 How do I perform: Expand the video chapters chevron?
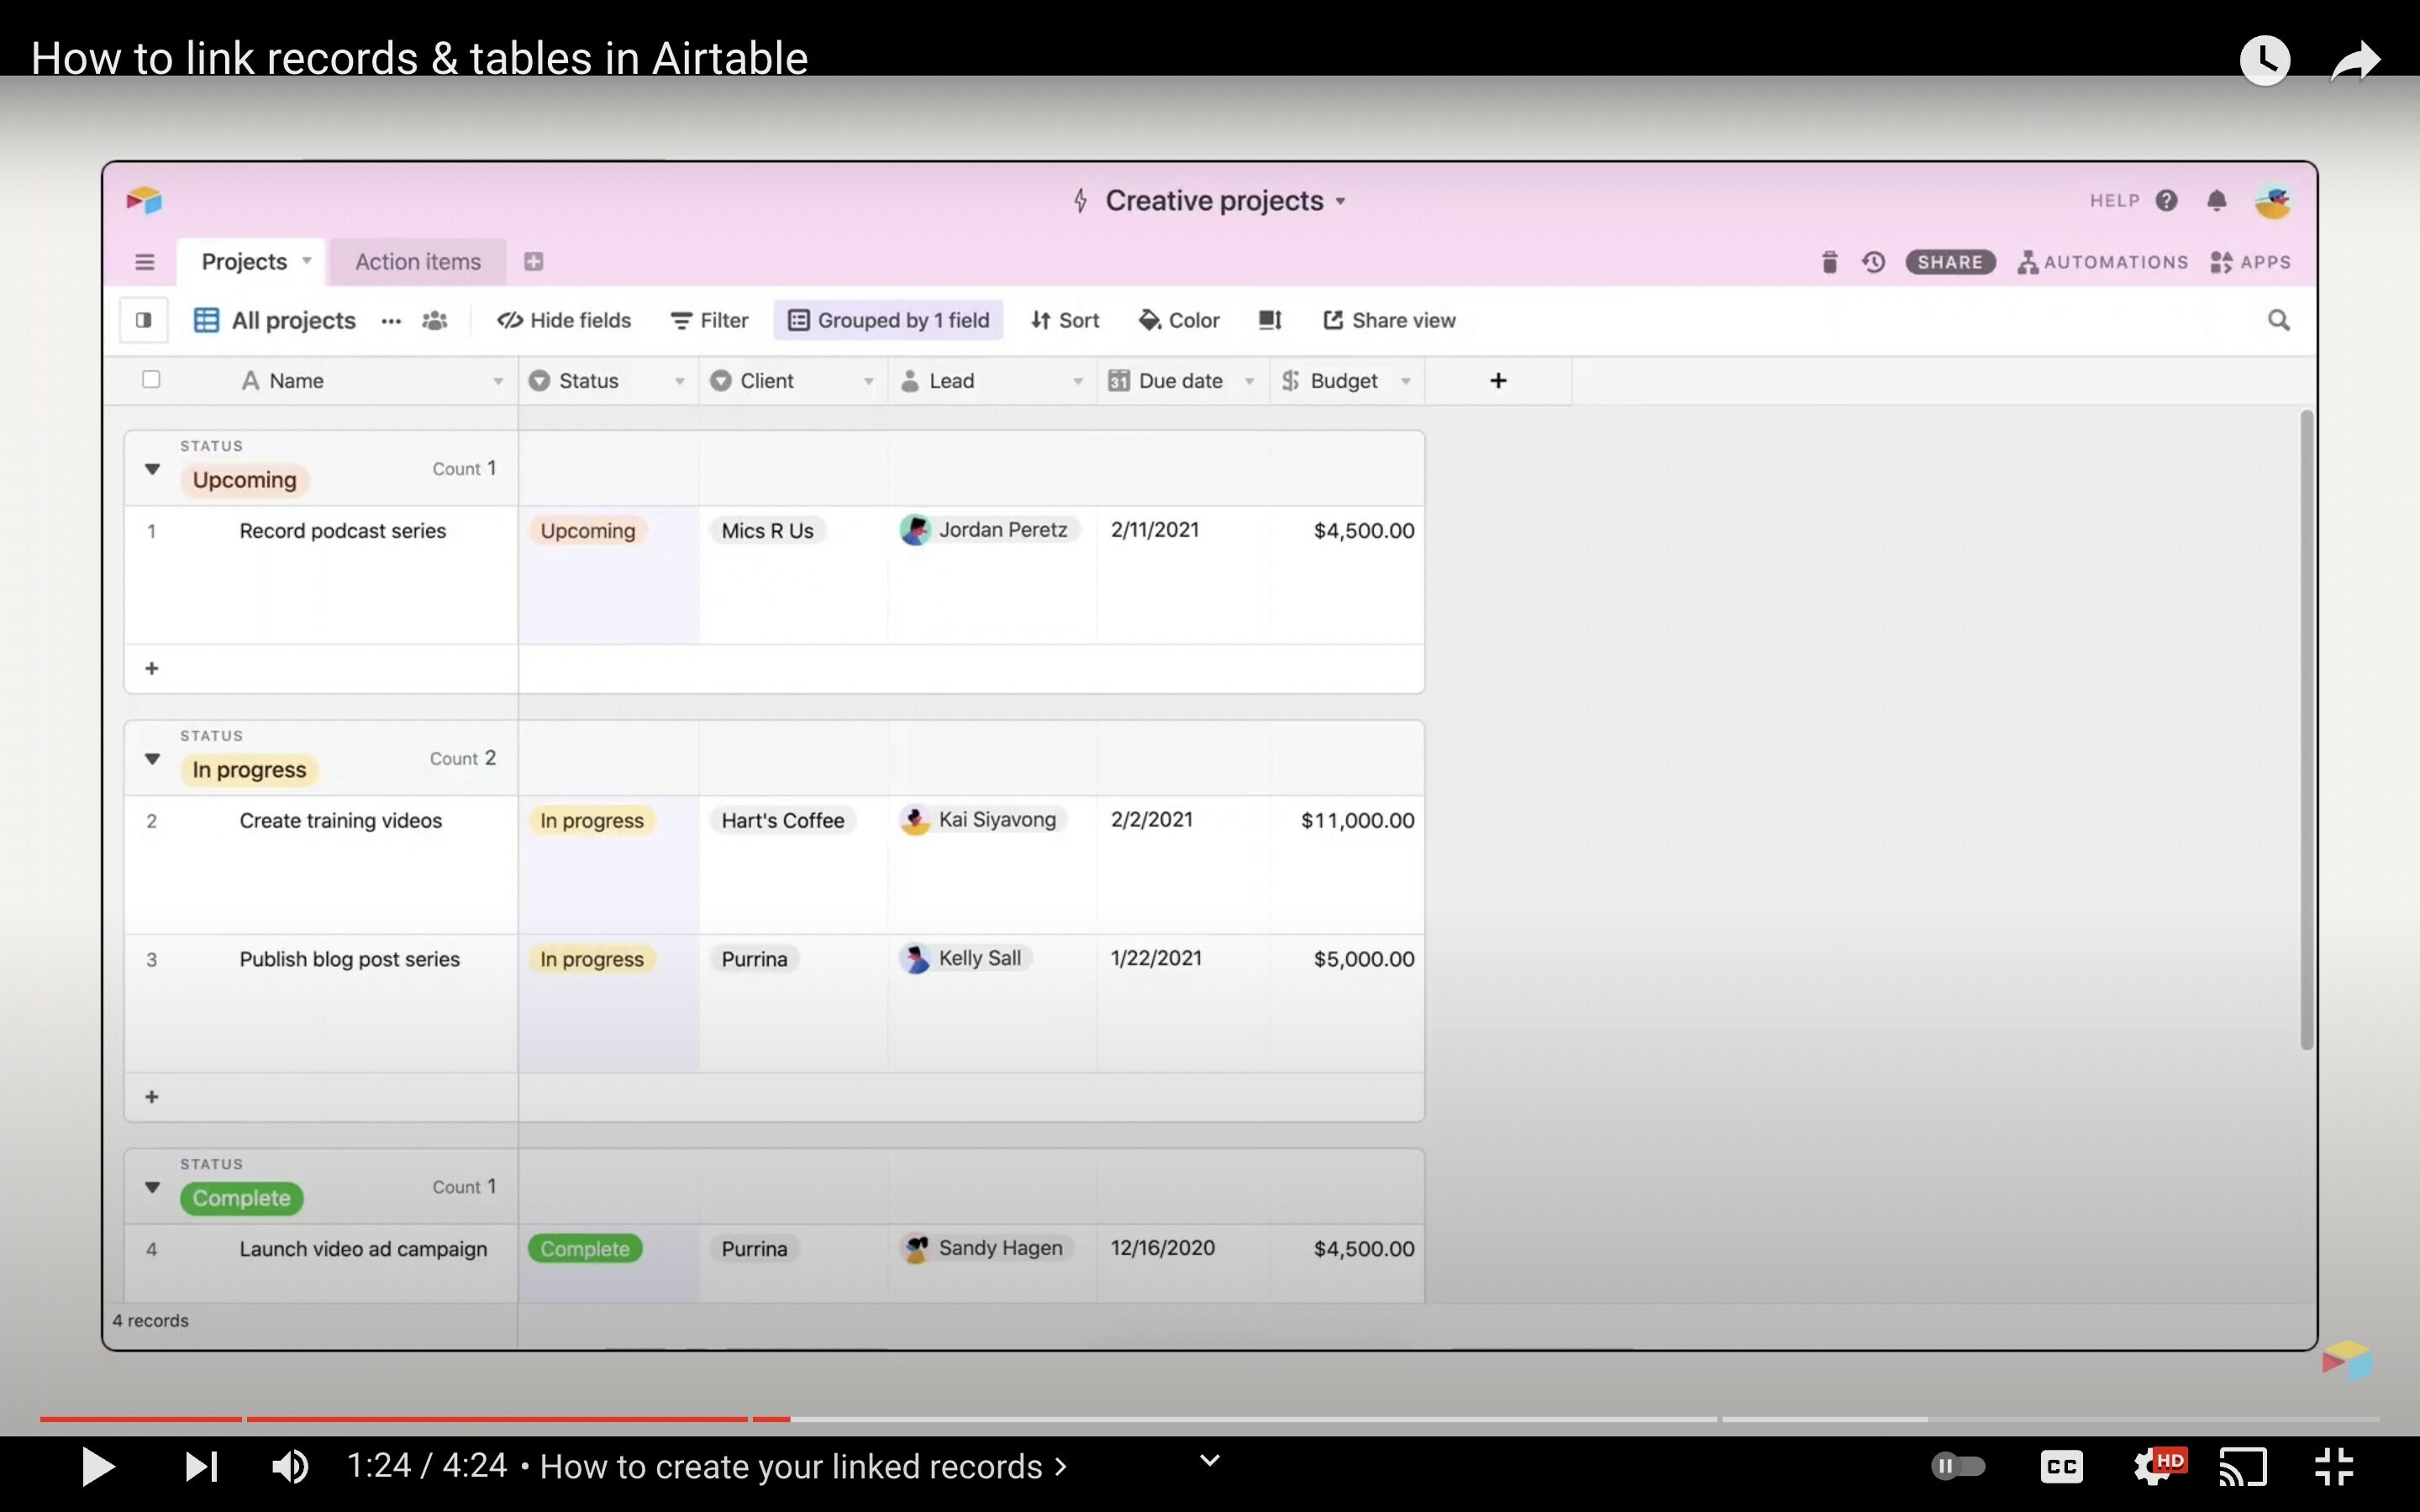point(1209,1461)
